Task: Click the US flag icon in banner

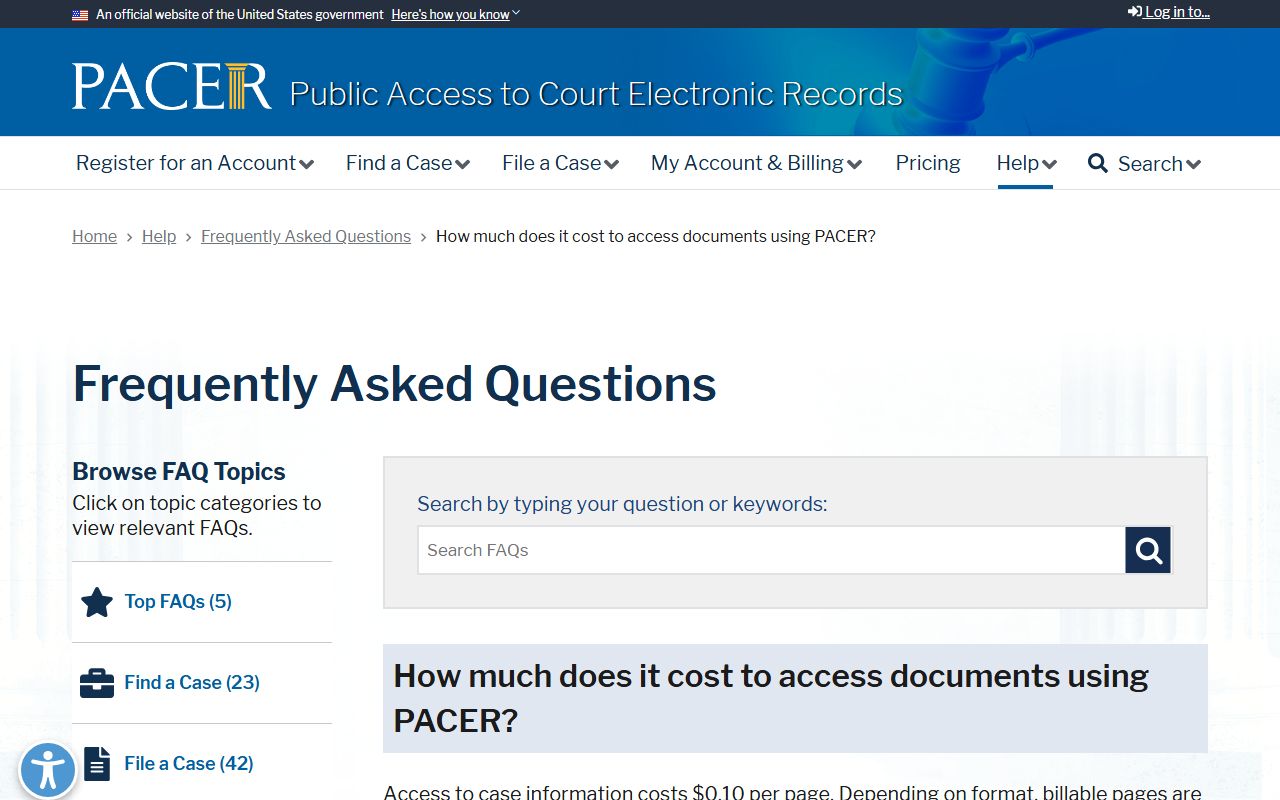Action: 80,15
